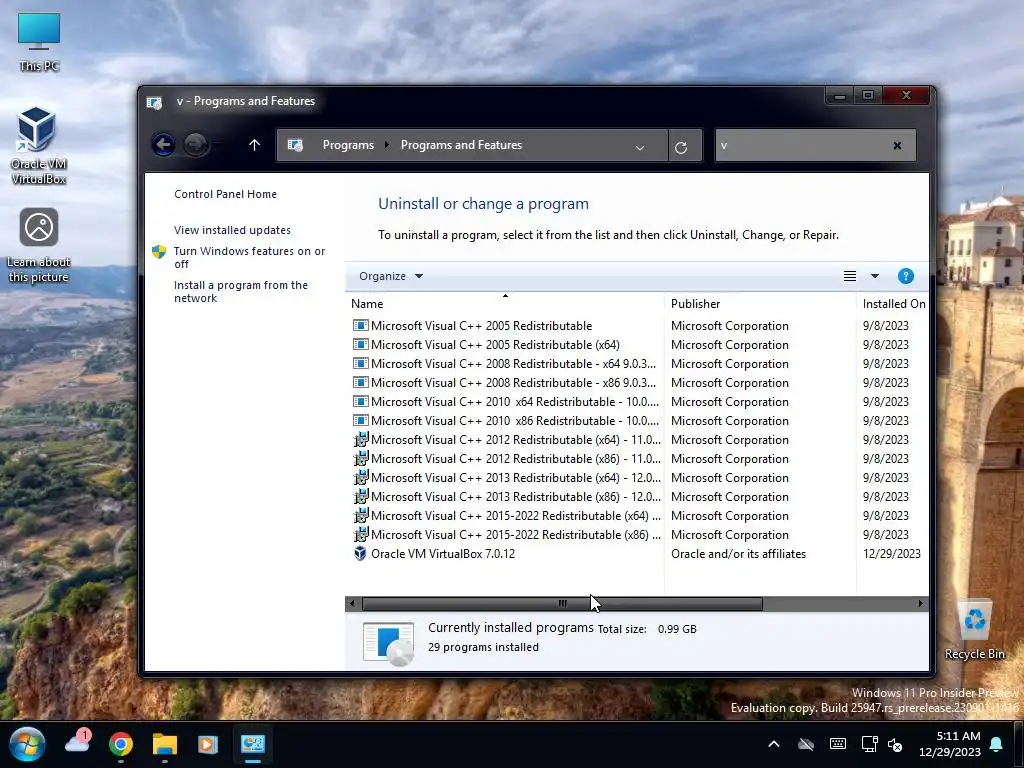The height and width of the screenshot is (768, 1024).
Task: Click Oracle and/or its affiliates publisher cell
Action: [x=738, y=554]
